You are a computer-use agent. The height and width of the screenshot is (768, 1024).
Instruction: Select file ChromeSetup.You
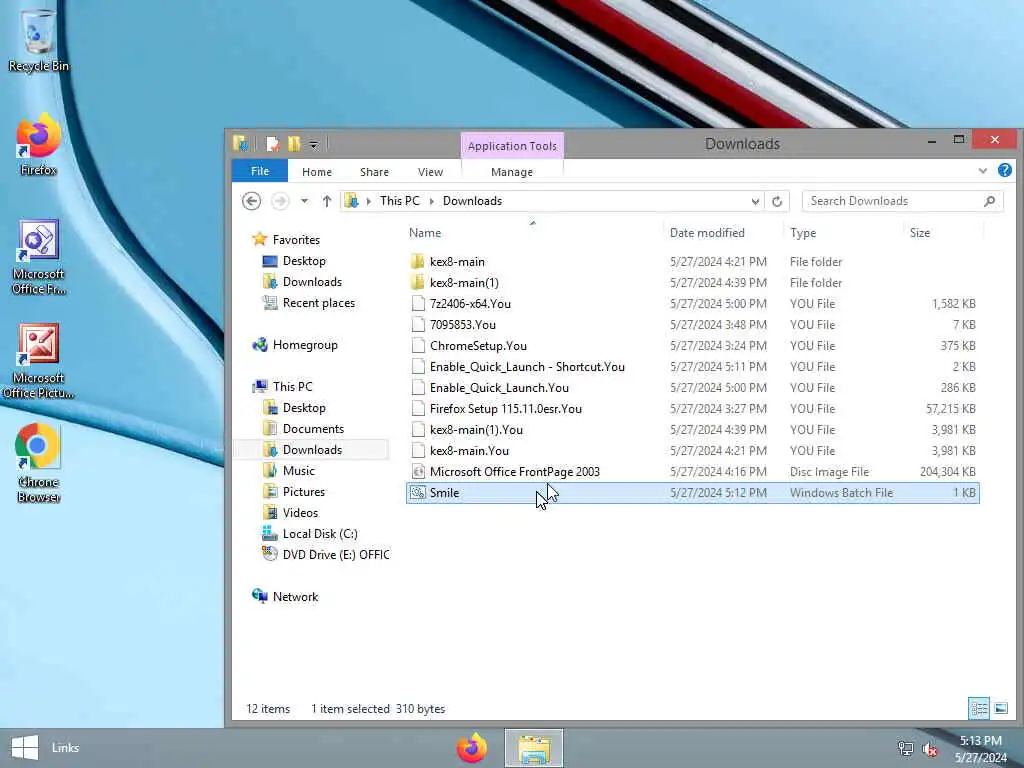tap(692, 345)
